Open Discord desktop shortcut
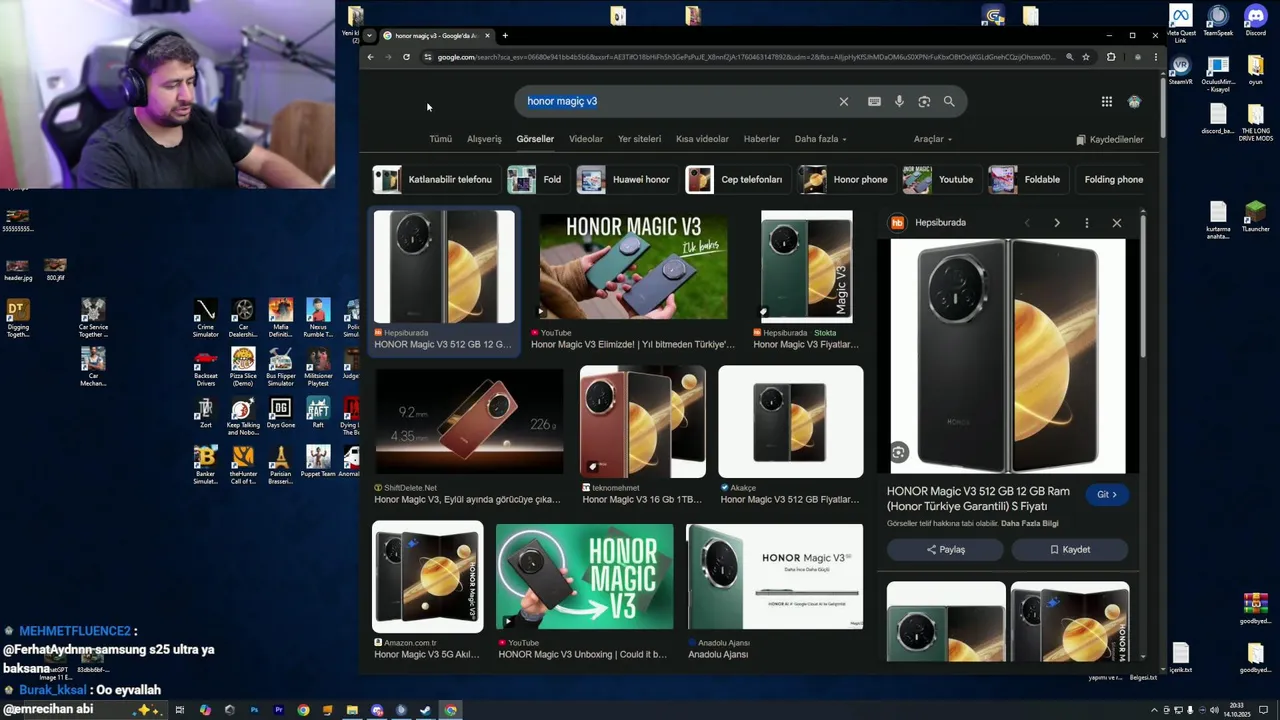1280x720 pixels. (x=1255, y=21)
